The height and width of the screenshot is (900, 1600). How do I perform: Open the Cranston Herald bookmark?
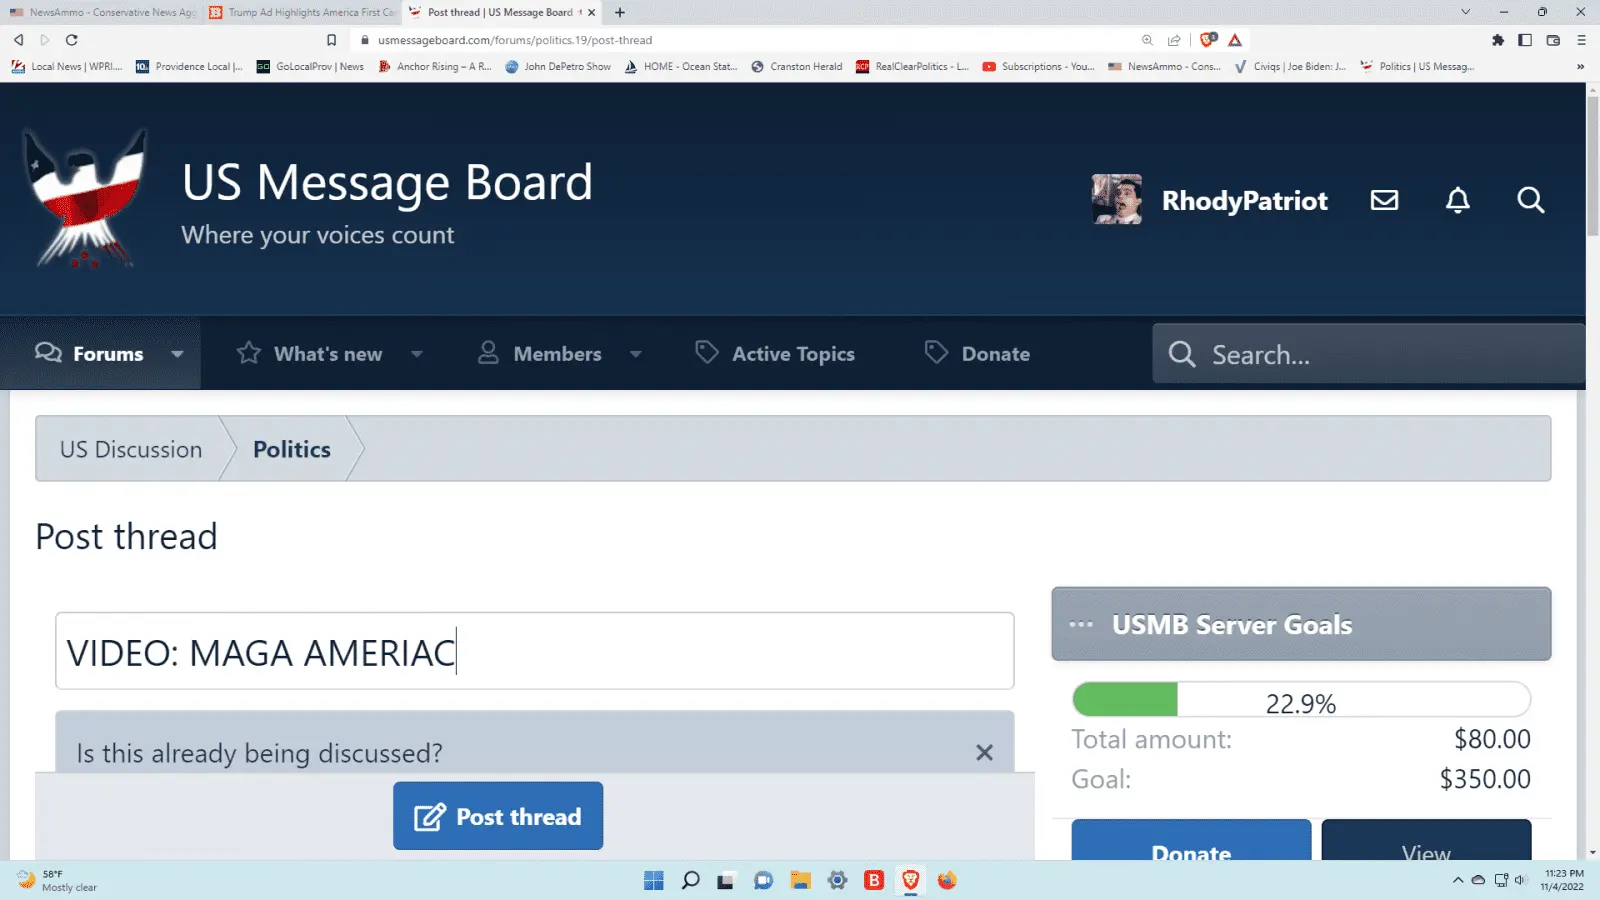797,67
